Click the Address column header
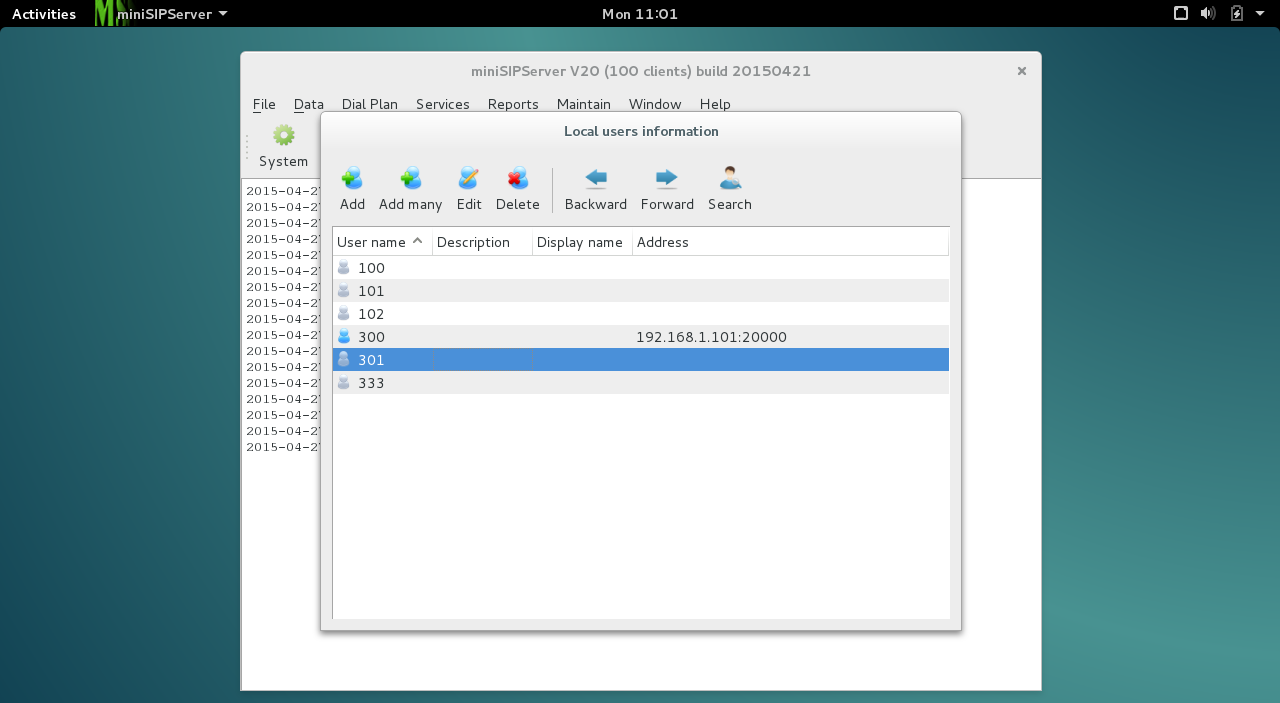Viewport: 1280px width, 703px height. click(791, 242)
